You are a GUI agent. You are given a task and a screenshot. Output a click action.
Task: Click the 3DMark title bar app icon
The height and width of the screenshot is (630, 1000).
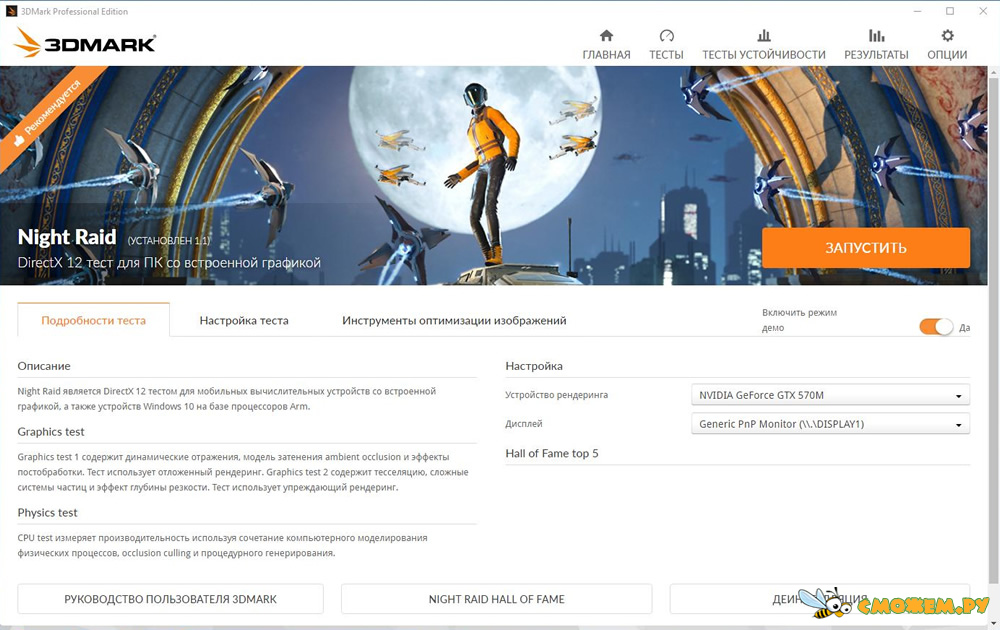pos(11,11)
